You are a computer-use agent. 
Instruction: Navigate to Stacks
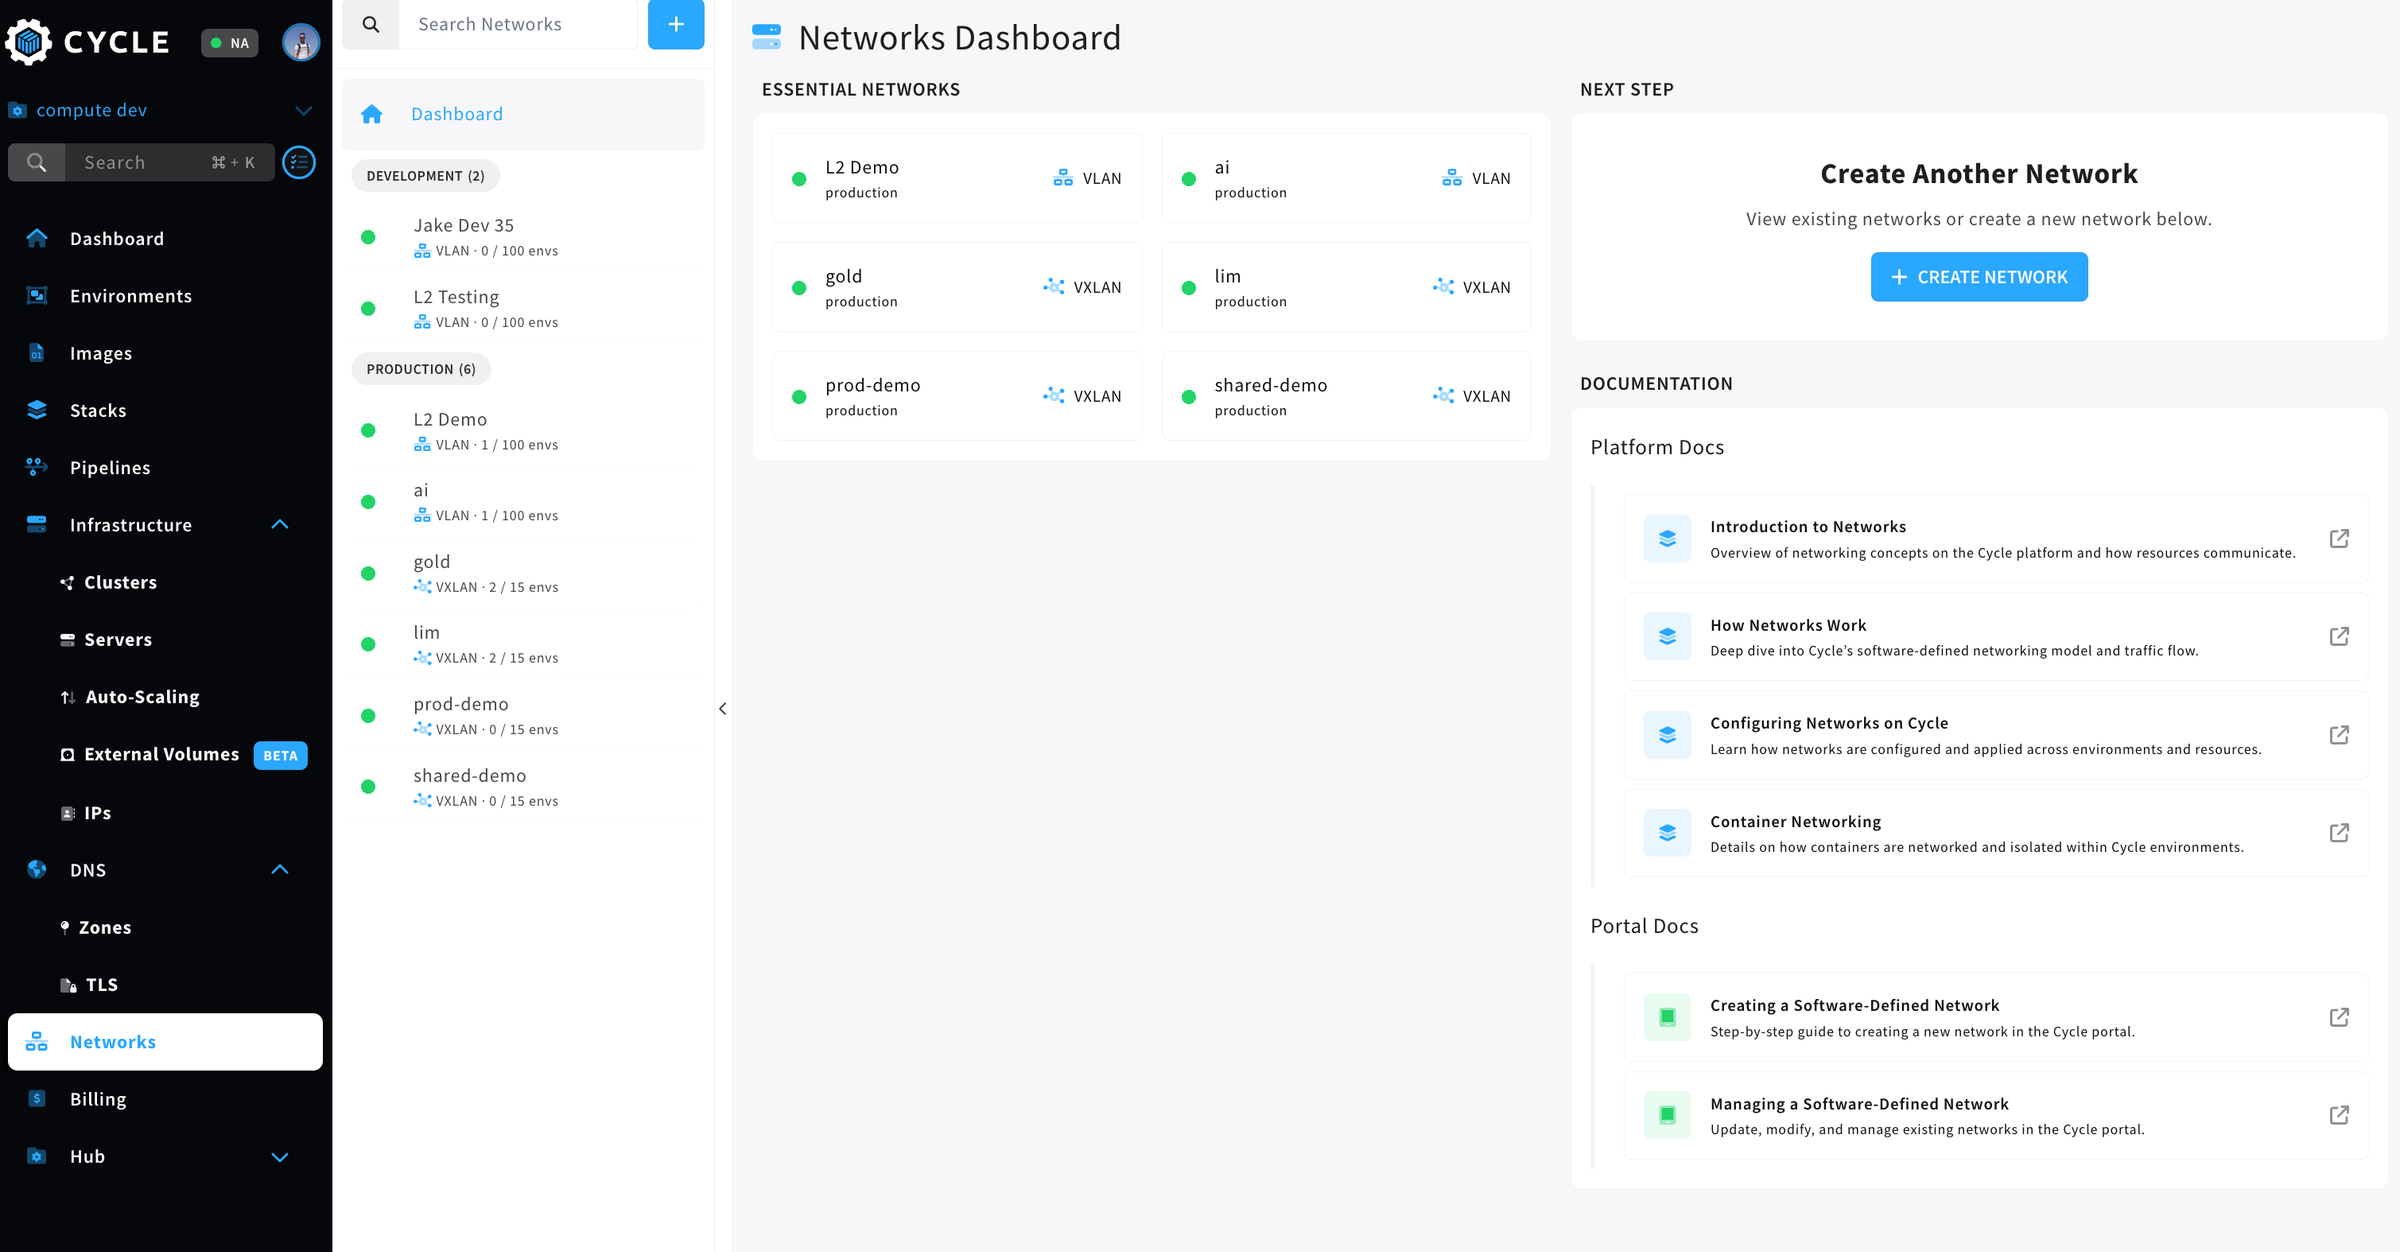(x=98, y=410)
